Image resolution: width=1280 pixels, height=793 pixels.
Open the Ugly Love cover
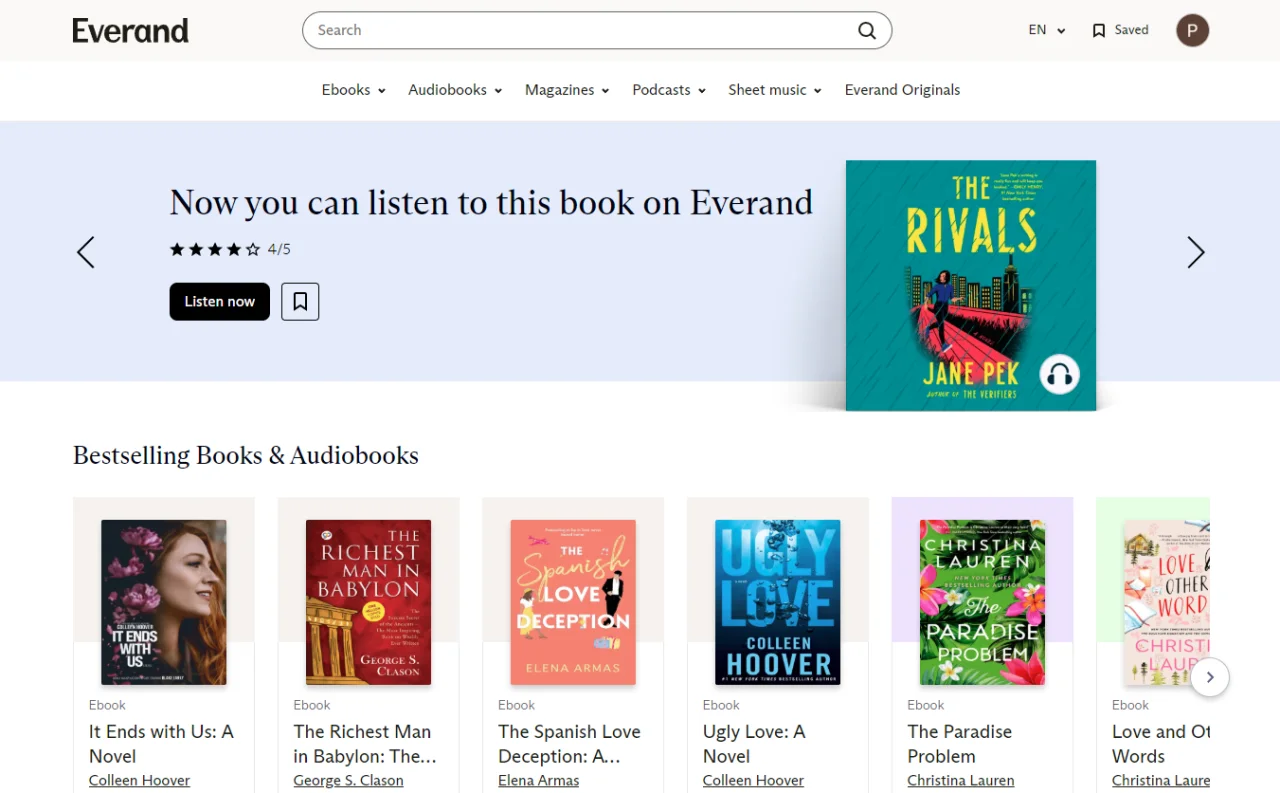[x=778, y=602]
